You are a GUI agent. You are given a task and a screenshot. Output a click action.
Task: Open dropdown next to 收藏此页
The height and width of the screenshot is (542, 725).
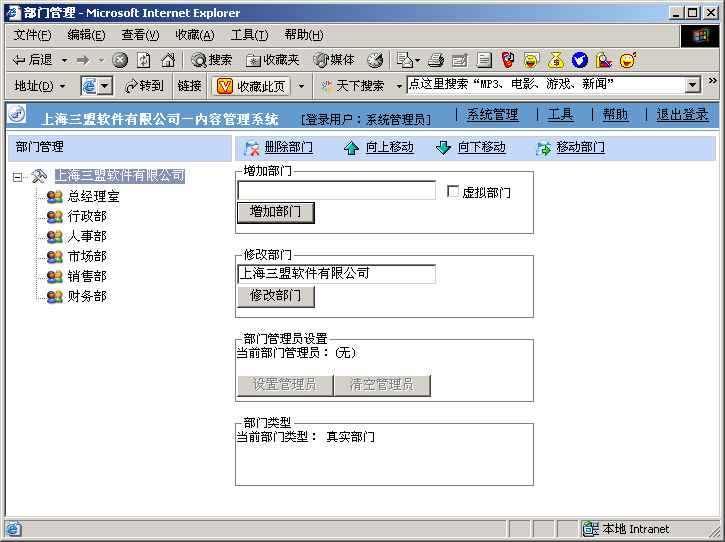click(x=301, y=86)
